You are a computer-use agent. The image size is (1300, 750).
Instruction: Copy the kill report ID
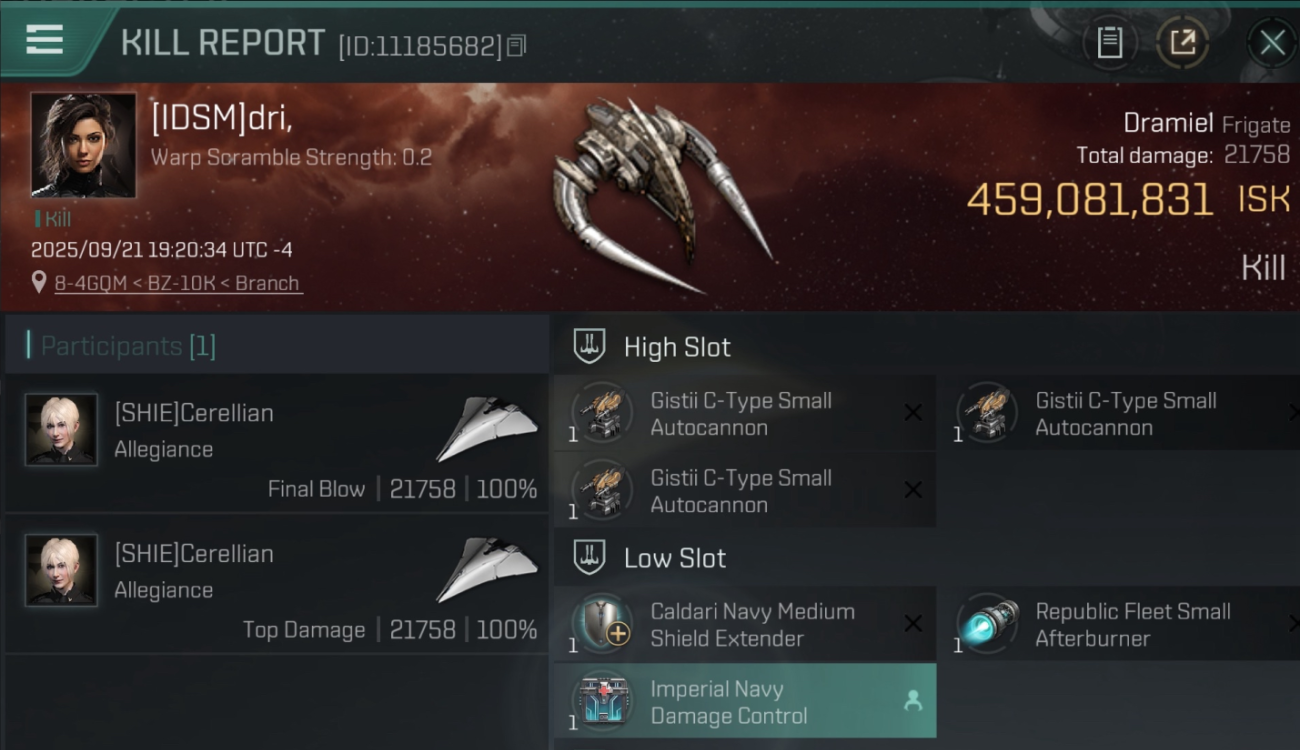[516, 45]
